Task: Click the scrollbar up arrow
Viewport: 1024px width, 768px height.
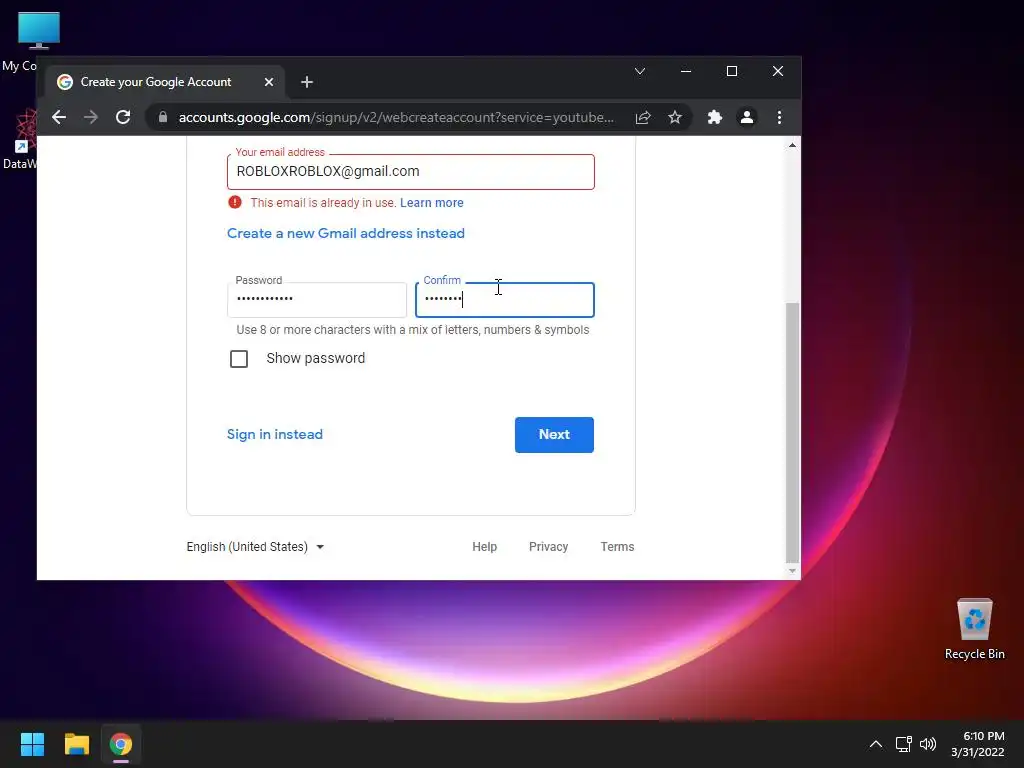Action: pyautogui.click(x=792, y=145)
